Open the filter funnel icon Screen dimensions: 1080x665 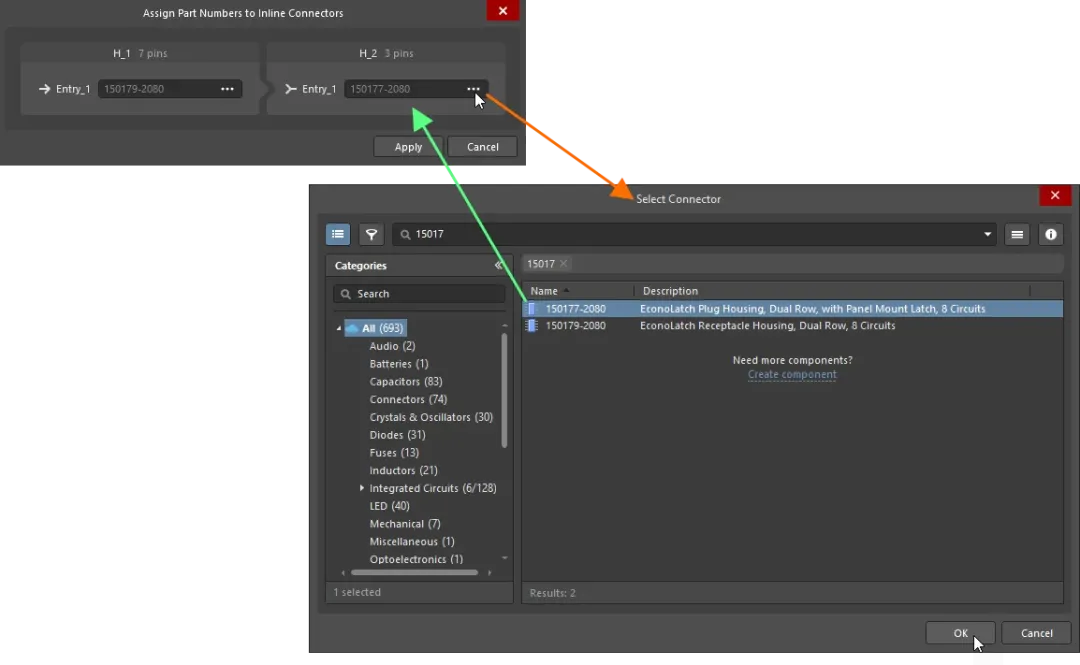(x=371, y=234)
